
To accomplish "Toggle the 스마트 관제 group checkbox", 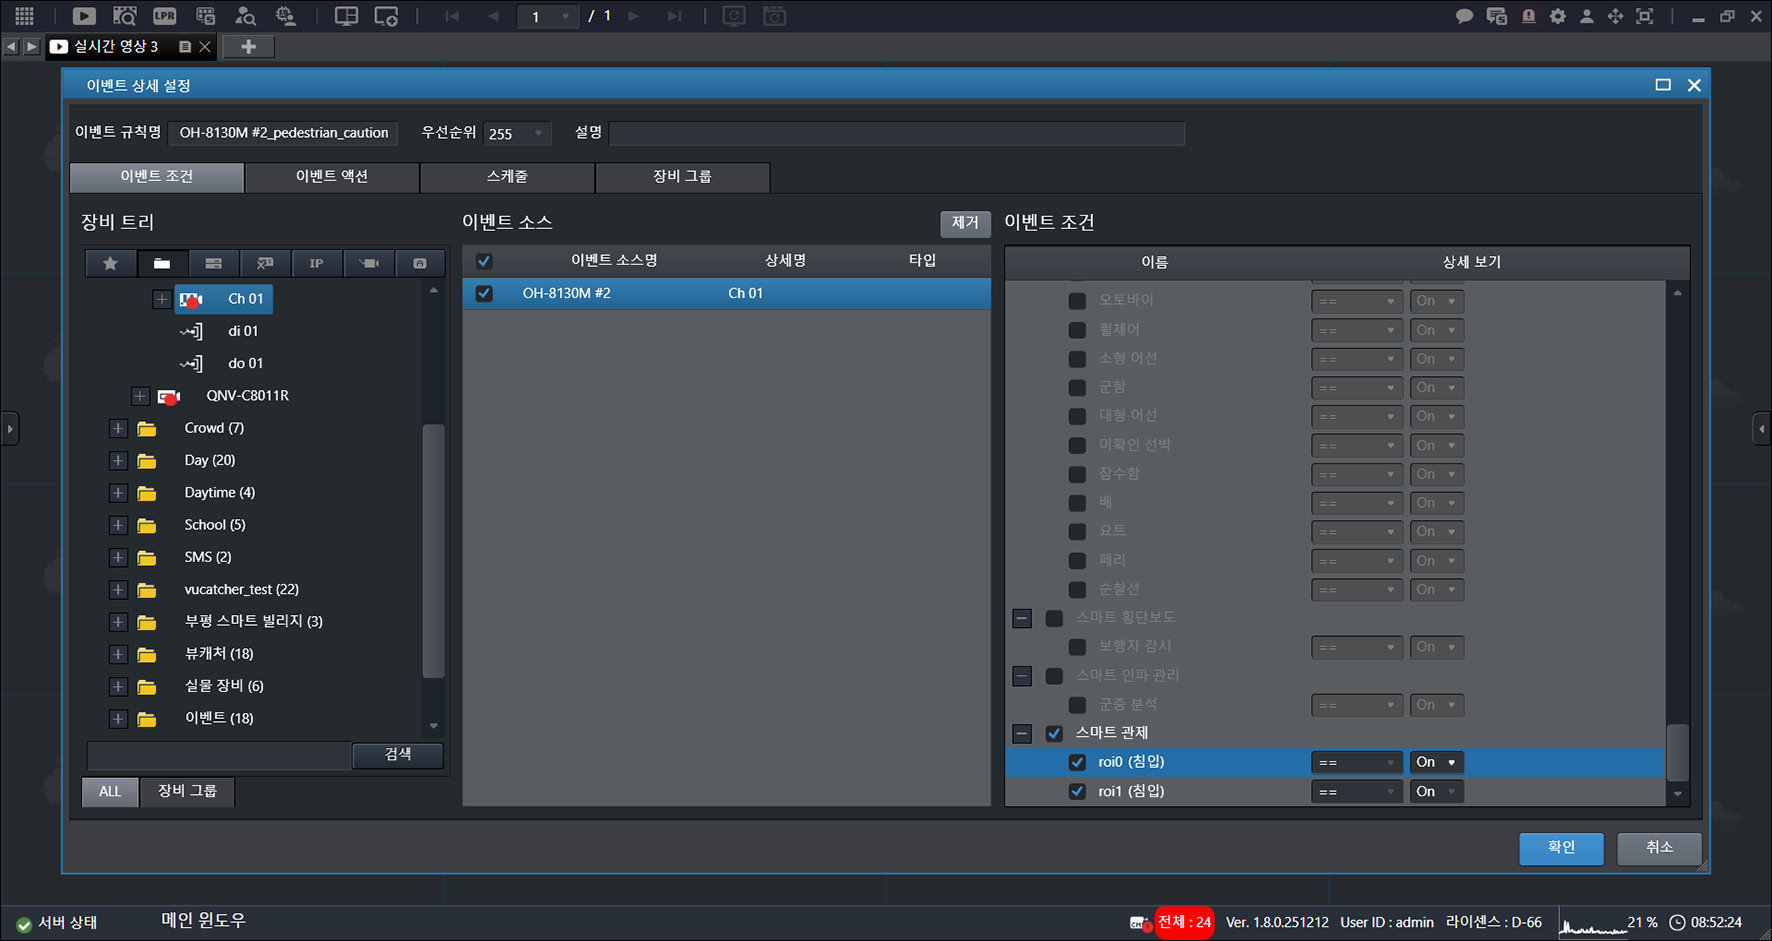I will click(x=1054, y=733).
